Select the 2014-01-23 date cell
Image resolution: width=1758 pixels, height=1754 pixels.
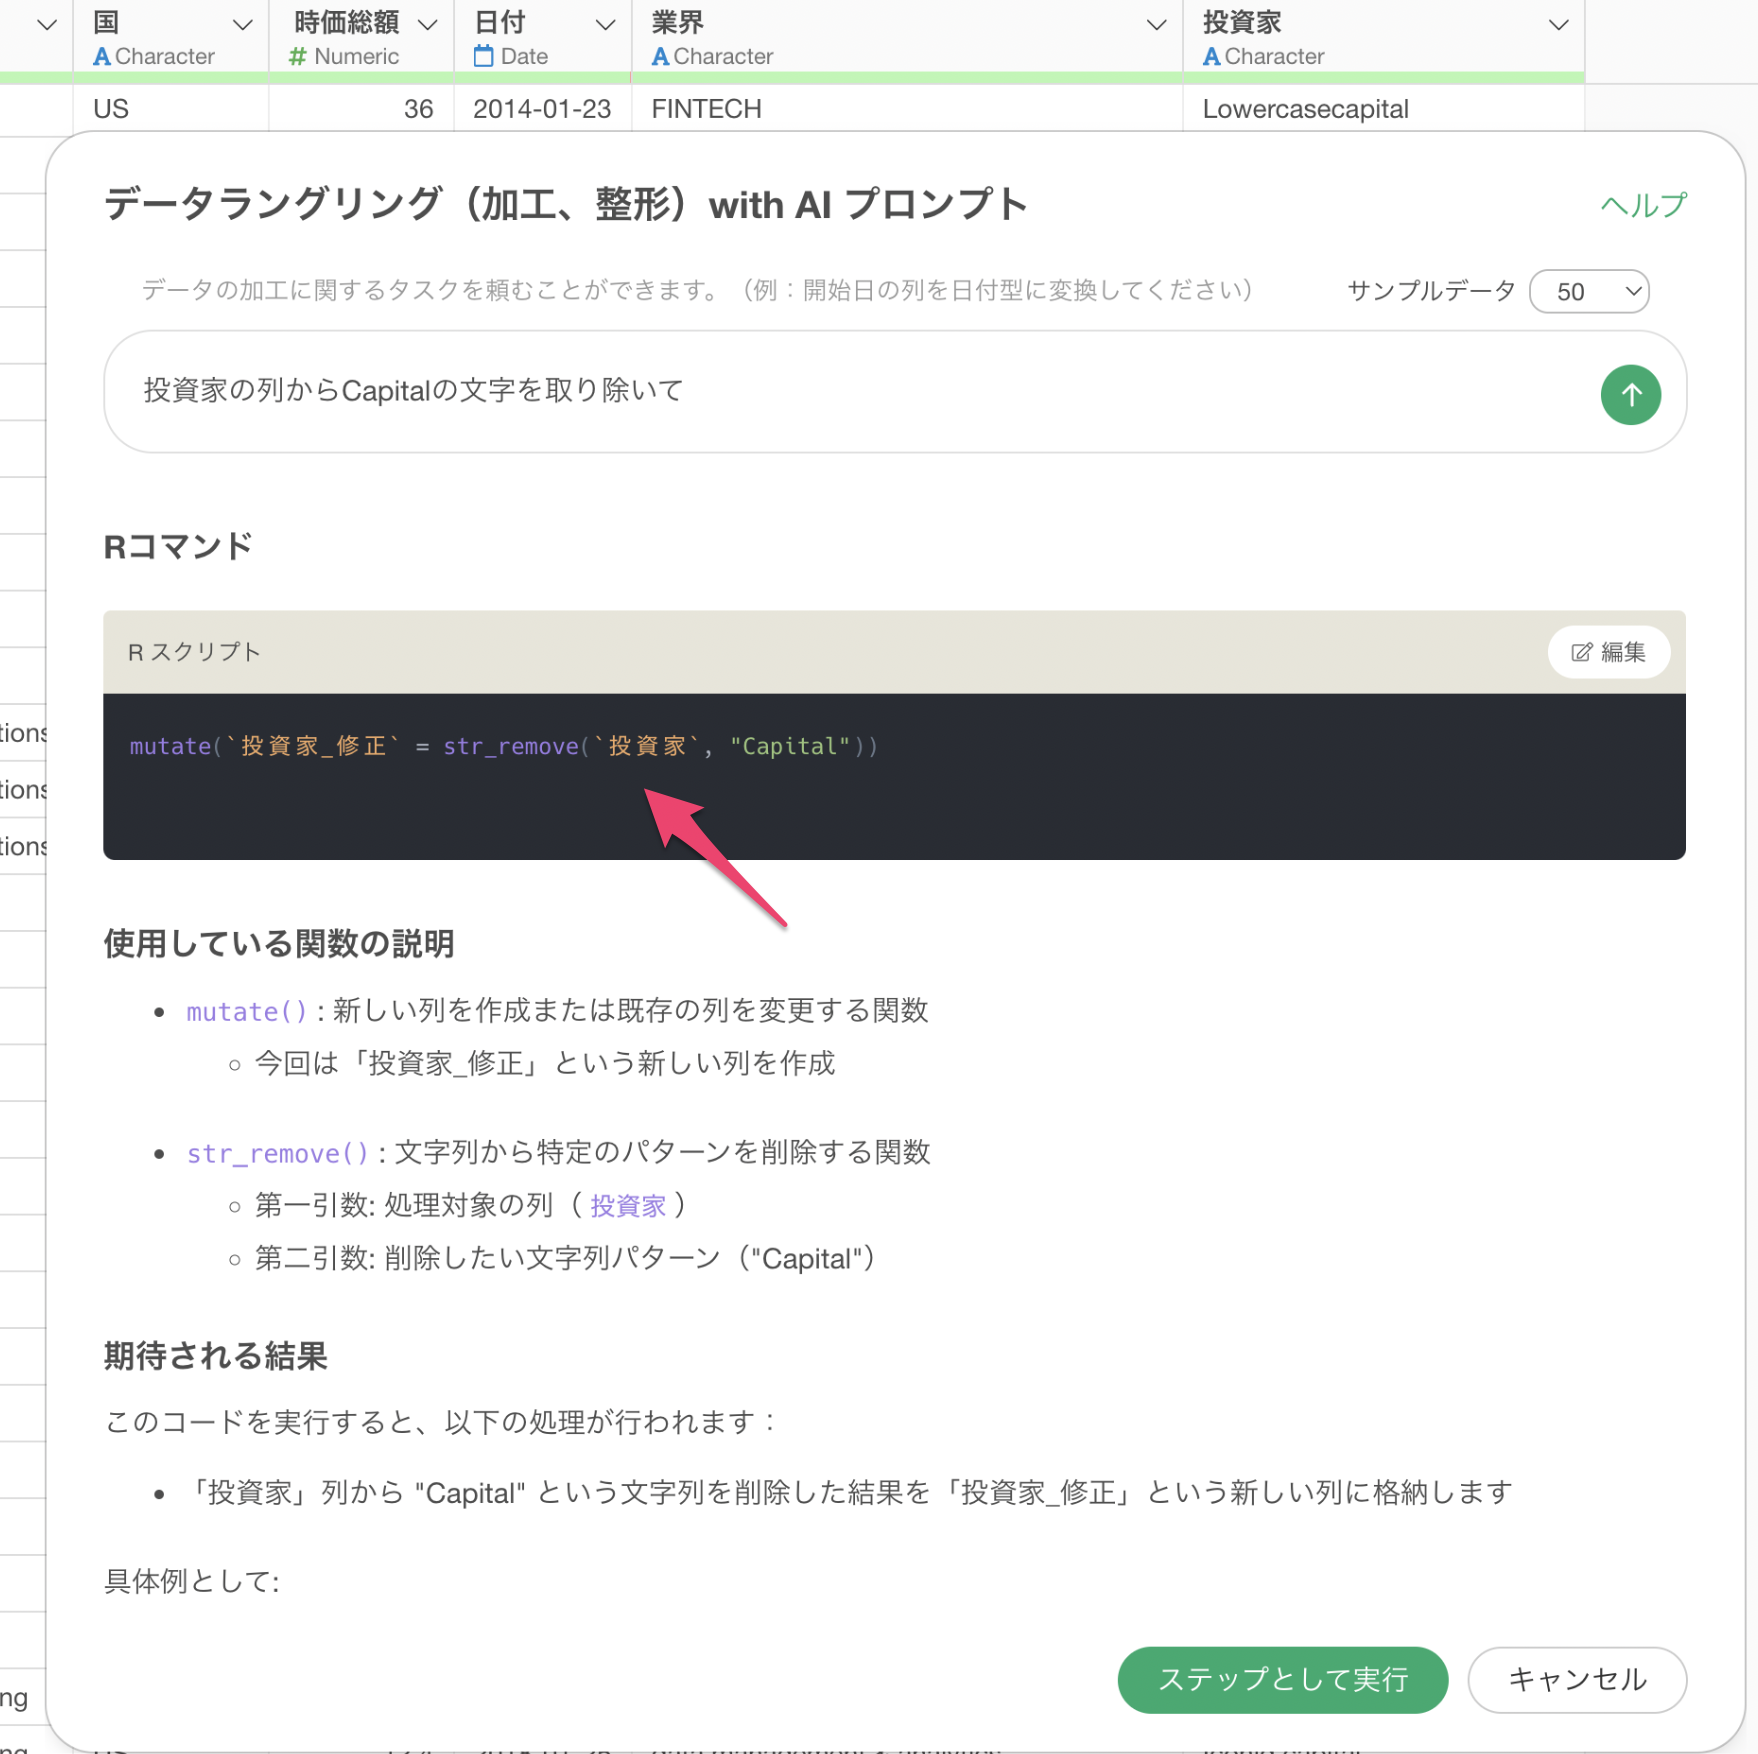click(542, 108)
